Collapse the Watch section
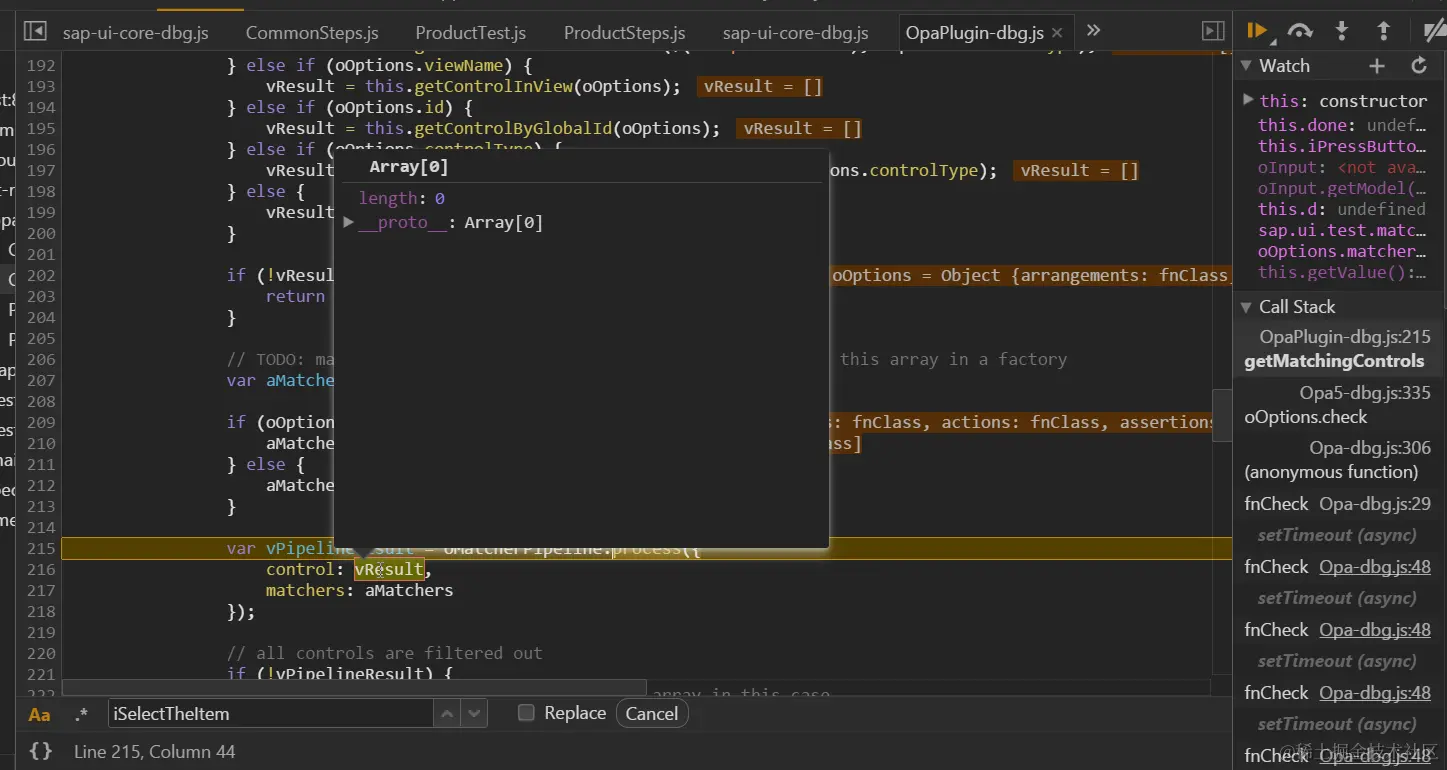Viewport: 1447px width, 770px height. (1246, 66)
